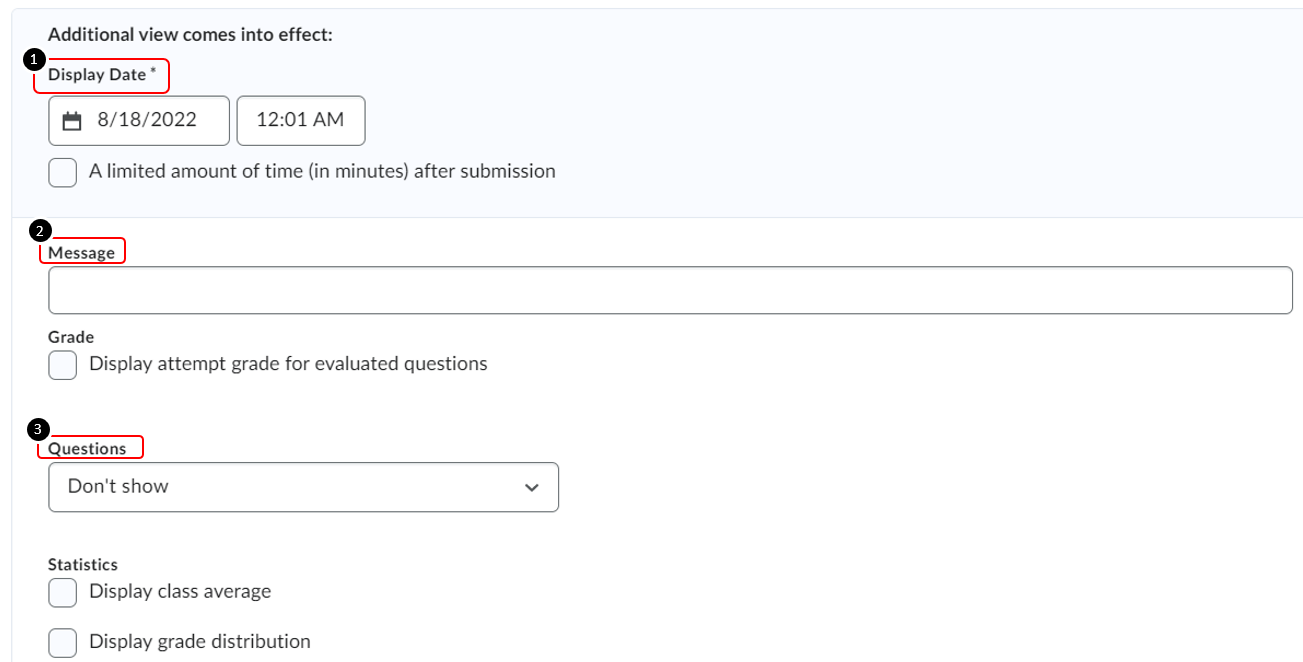Screen dimensions: 1303x662
Task: Click the Additional view comes into effect heading
Action: click(190, 35)
